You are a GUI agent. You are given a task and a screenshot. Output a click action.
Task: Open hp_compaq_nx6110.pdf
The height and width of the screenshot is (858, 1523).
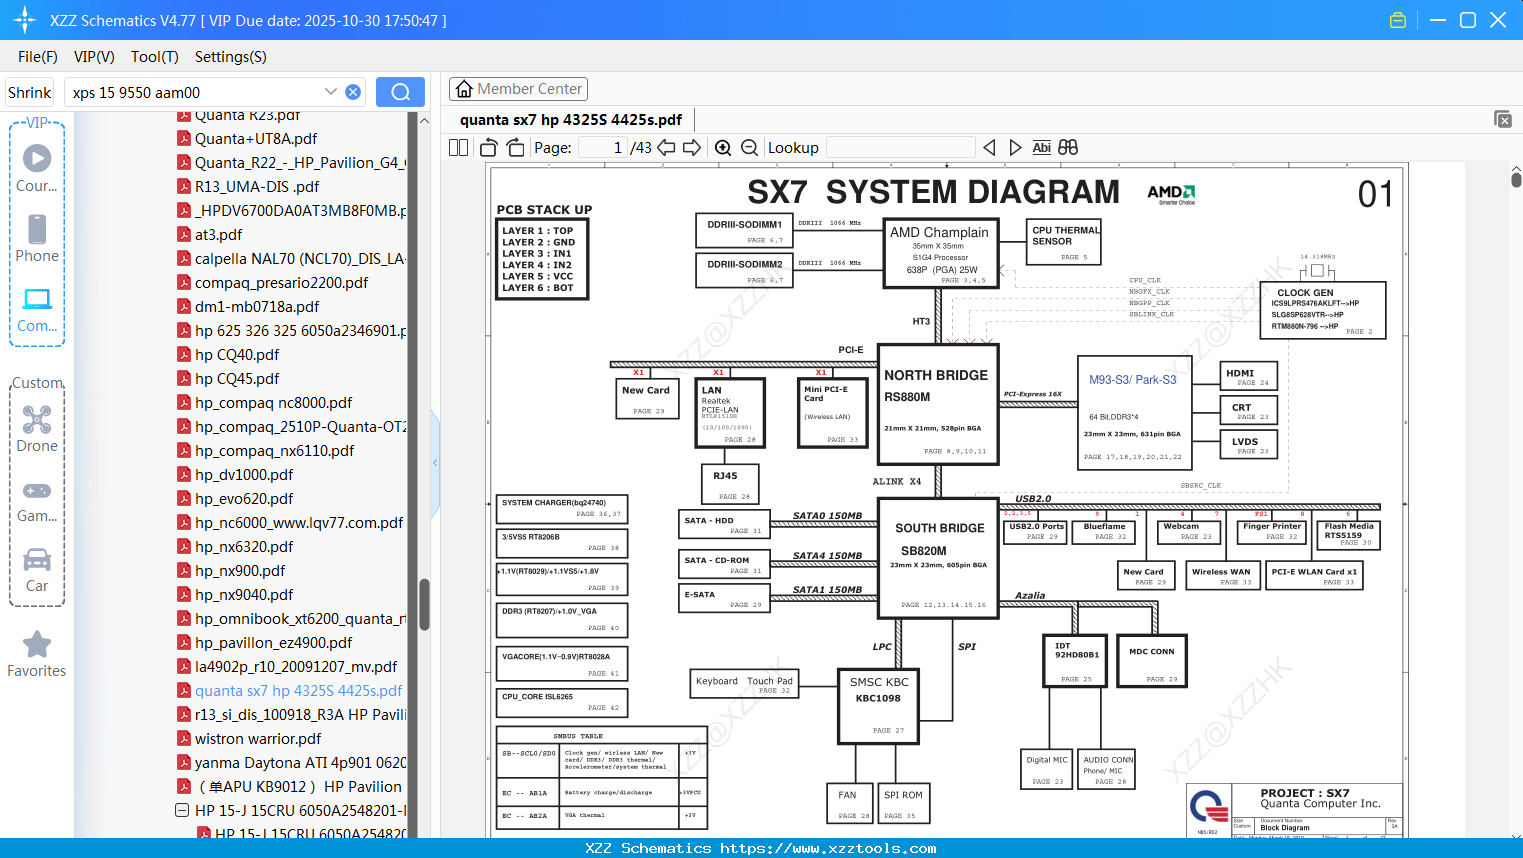274,450
